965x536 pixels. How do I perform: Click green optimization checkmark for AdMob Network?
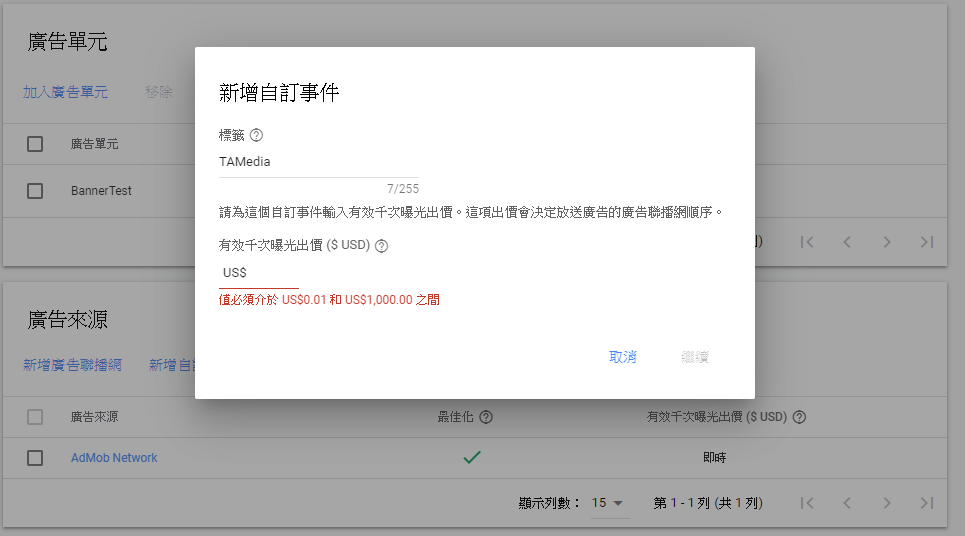click(472, 457)
